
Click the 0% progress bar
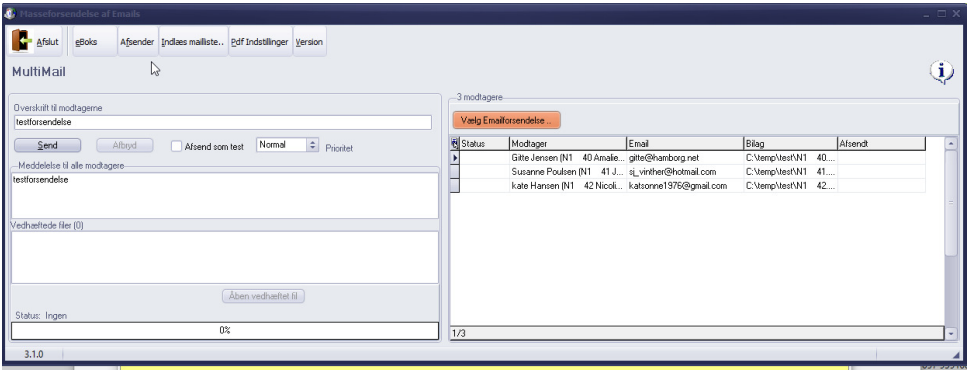coord(225,330)
